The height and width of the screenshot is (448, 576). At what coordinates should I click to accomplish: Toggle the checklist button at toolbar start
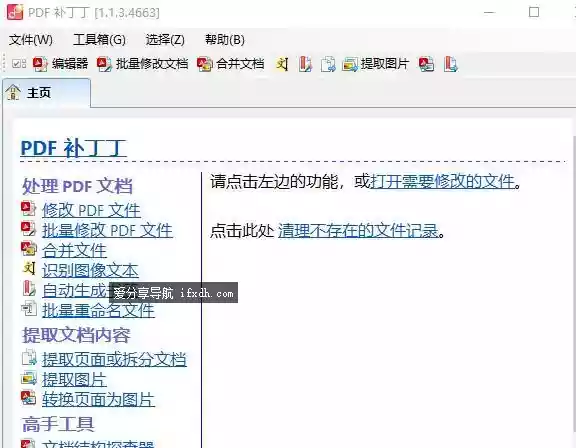(19, 64)
